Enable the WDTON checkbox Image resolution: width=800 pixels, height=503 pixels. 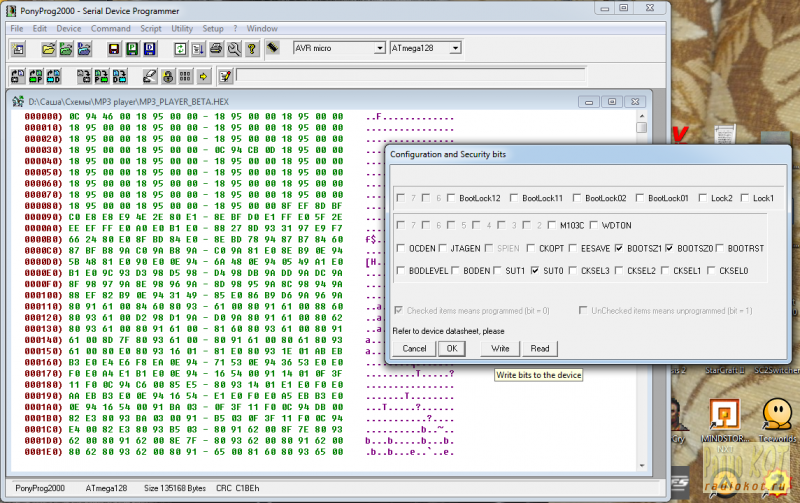click(x=593, y=225)
